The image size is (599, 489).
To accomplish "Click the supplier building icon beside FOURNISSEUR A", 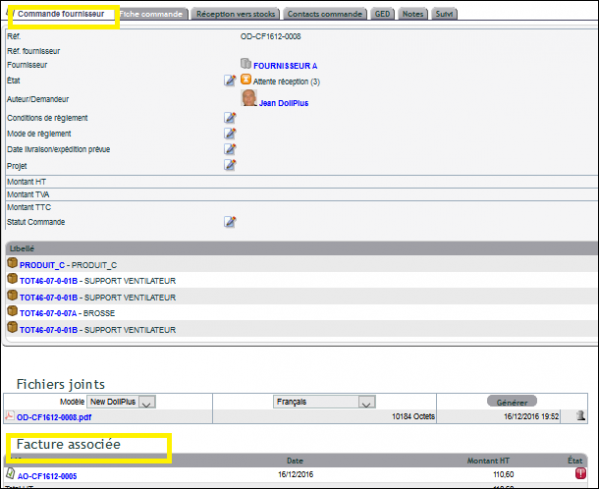I will (x=246, y=64).
